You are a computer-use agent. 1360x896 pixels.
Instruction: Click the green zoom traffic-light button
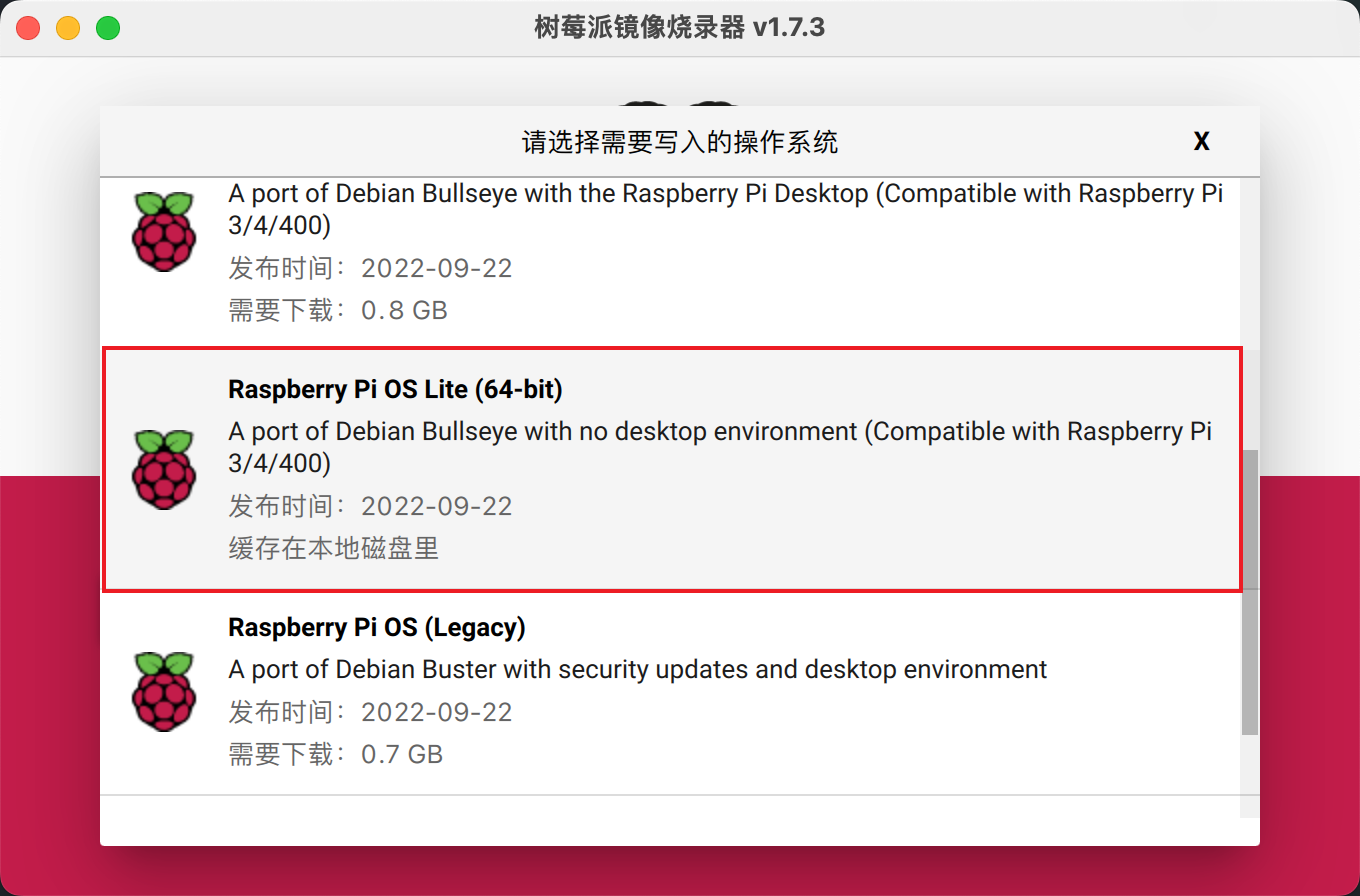click(108, 27)
